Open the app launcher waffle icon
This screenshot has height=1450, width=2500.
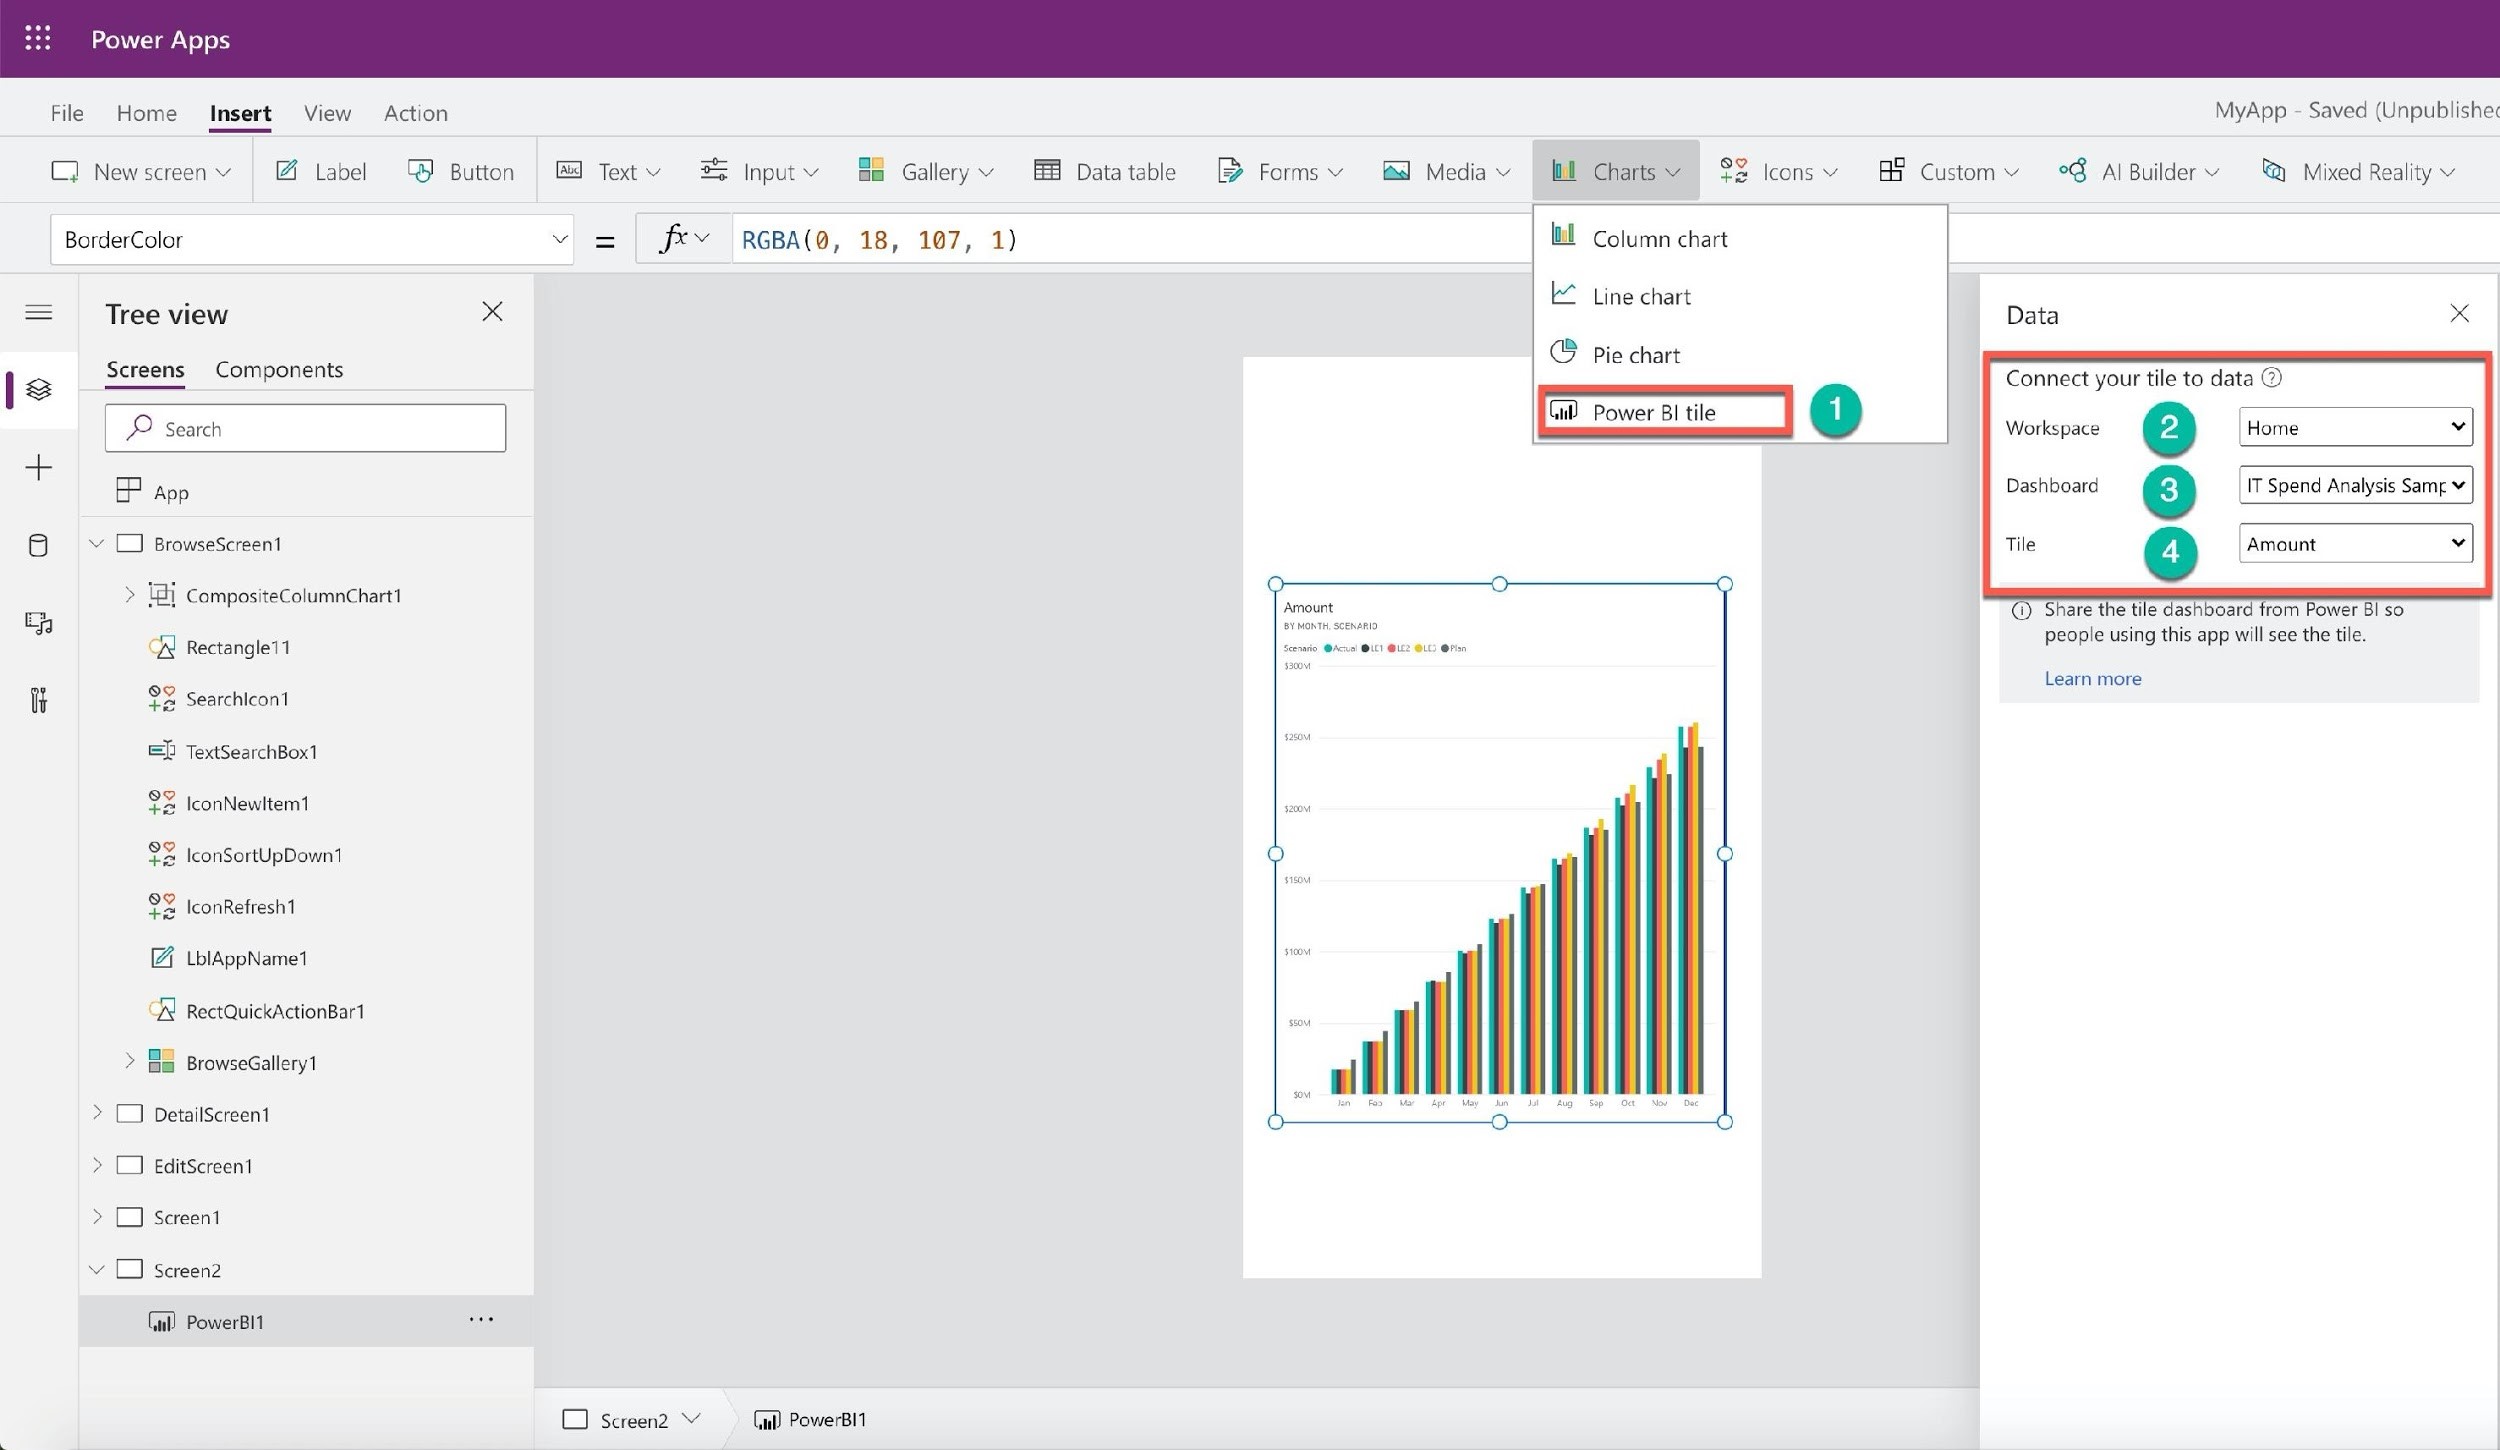point(38,39)
